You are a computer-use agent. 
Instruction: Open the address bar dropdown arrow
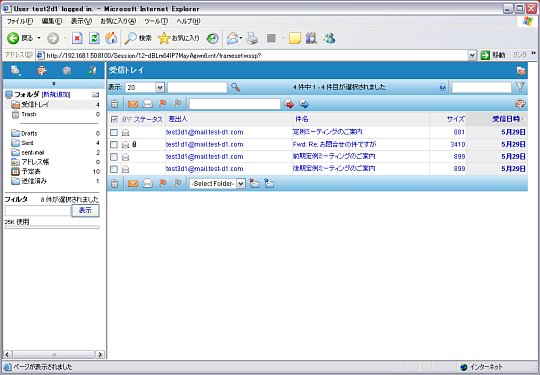click(472, 55)
